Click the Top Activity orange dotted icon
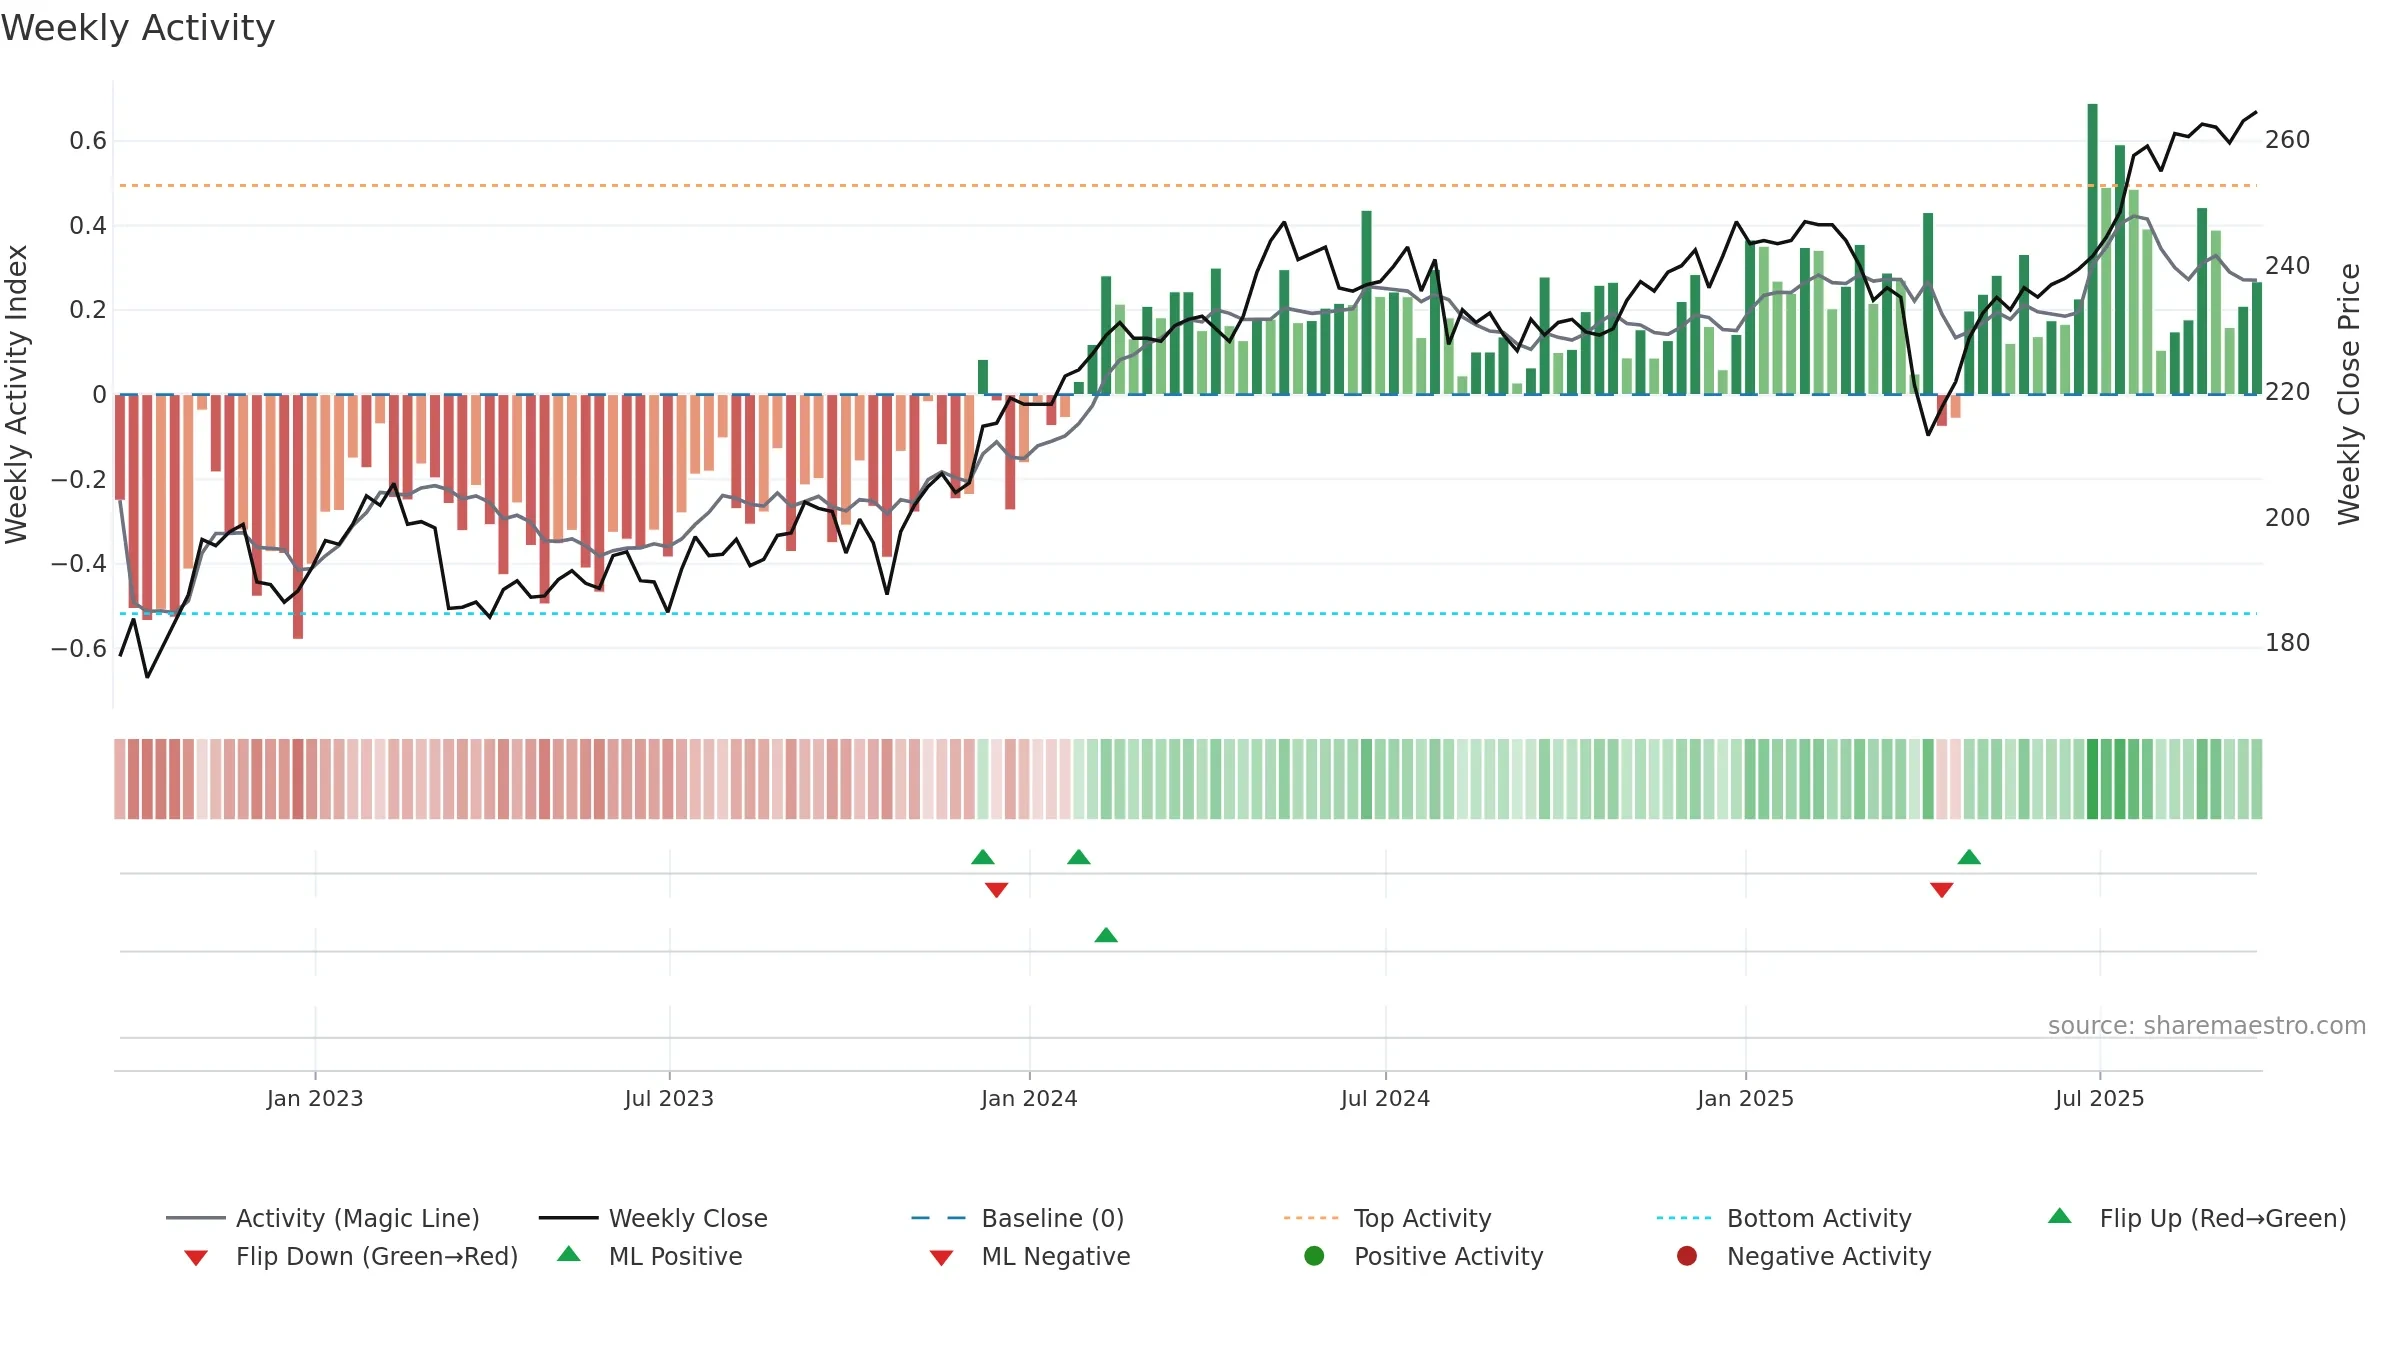This screenshot has height=1350, width=2400. [1312, 1218]
